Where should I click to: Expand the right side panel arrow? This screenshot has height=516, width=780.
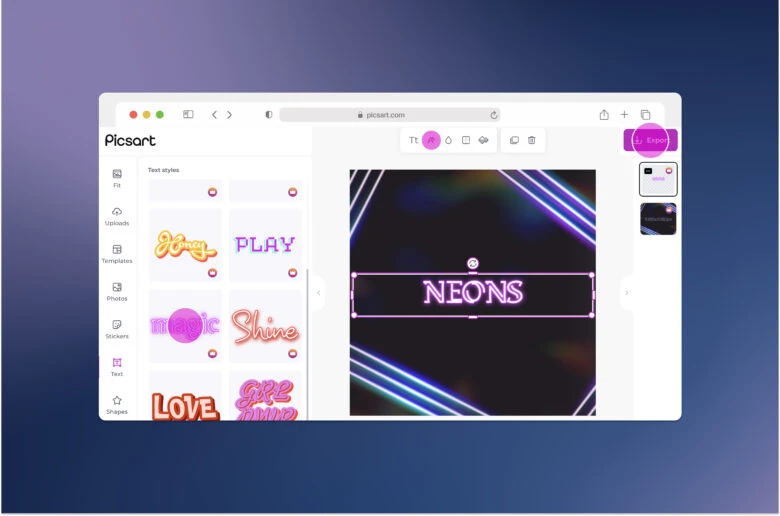coord(626,293)
